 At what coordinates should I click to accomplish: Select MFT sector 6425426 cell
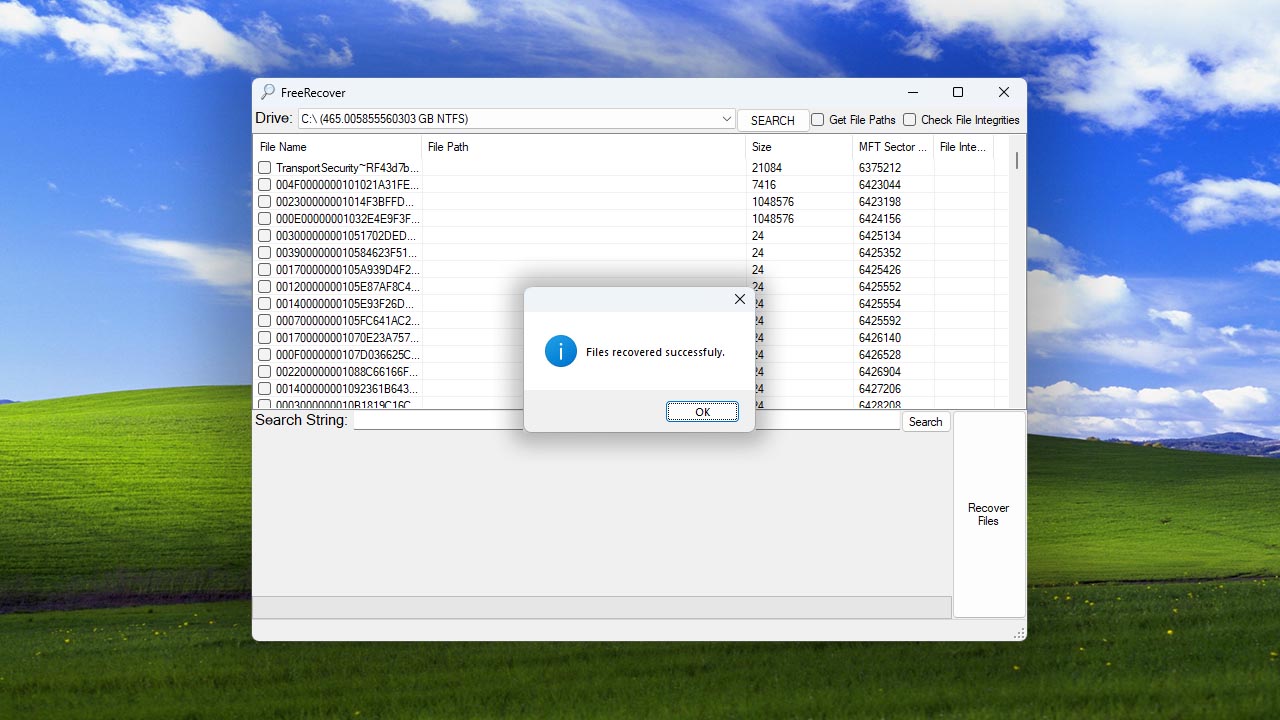pos(880,270)
